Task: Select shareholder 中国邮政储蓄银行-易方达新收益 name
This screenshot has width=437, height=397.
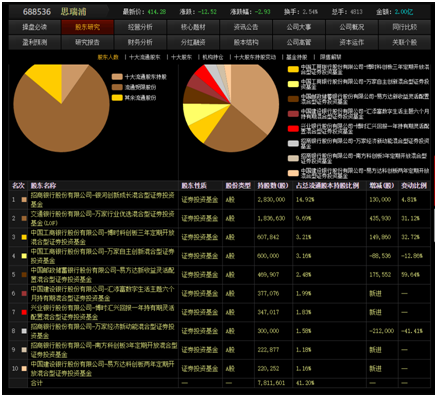Action: pos(103,275)
